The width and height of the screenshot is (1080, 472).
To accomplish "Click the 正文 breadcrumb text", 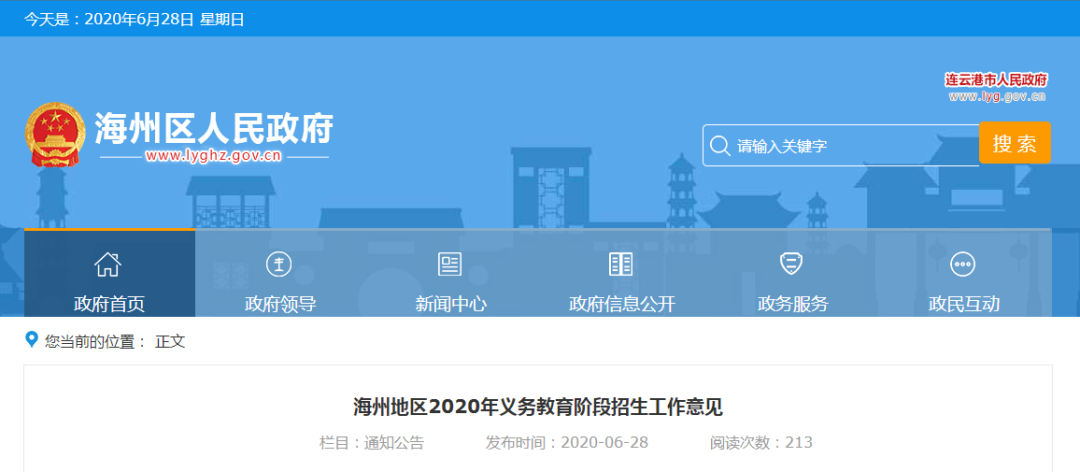I will click(169, 341).
